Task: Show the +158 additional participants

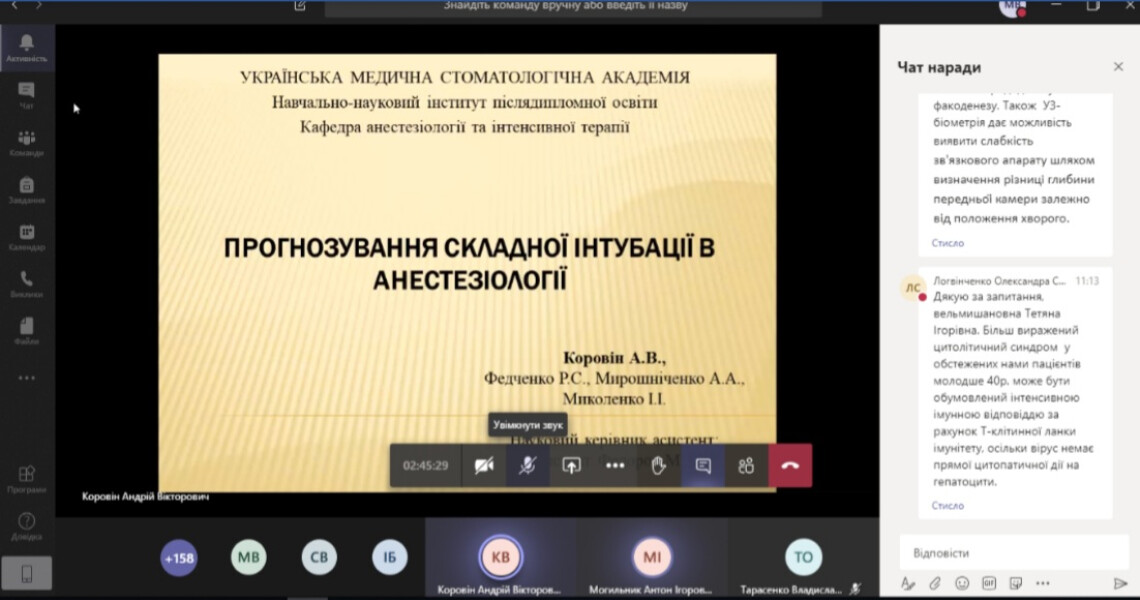Action: 179,558
